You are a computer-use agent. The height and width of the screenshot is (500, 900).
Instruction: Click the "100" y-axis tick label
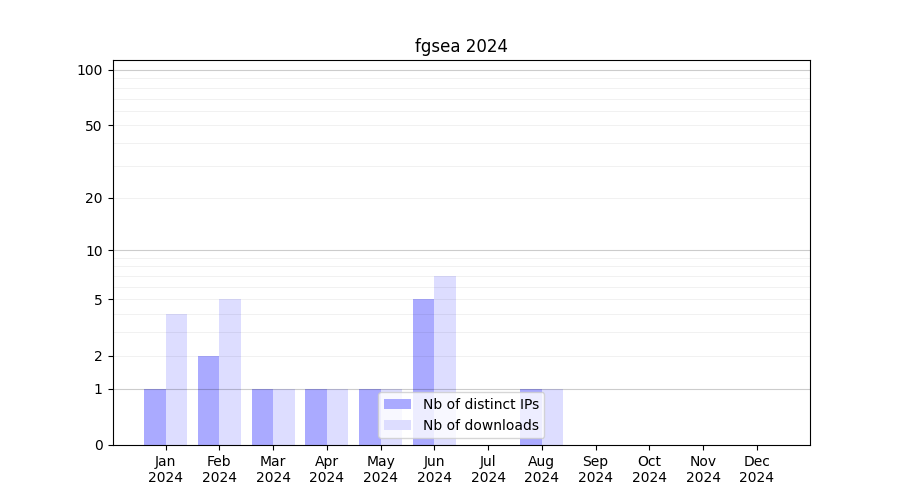pos(90,70)
